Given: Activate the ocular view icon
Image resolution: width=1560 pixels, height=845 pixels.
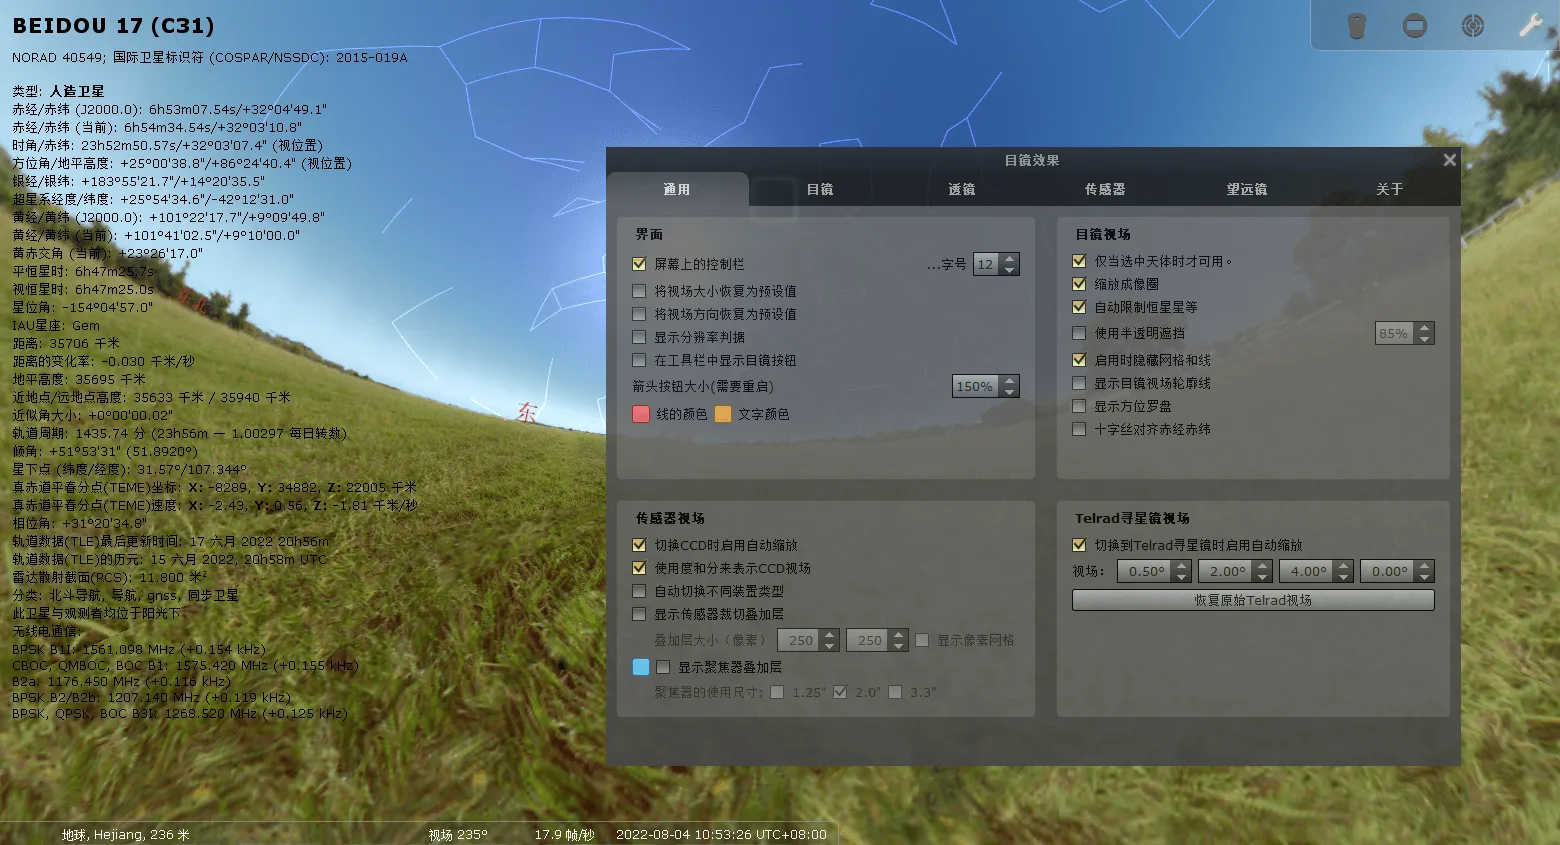Looking at the screenshot, I should point(1356,25).
